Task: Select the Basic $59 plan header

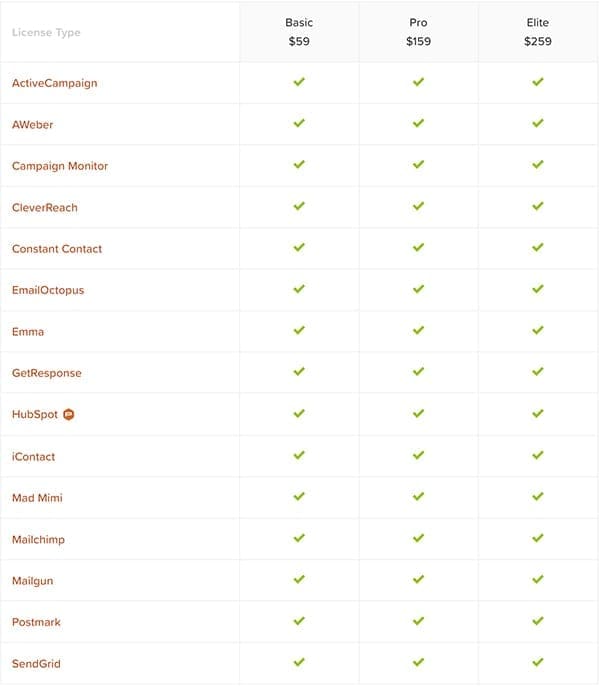Action: point(299,32)
